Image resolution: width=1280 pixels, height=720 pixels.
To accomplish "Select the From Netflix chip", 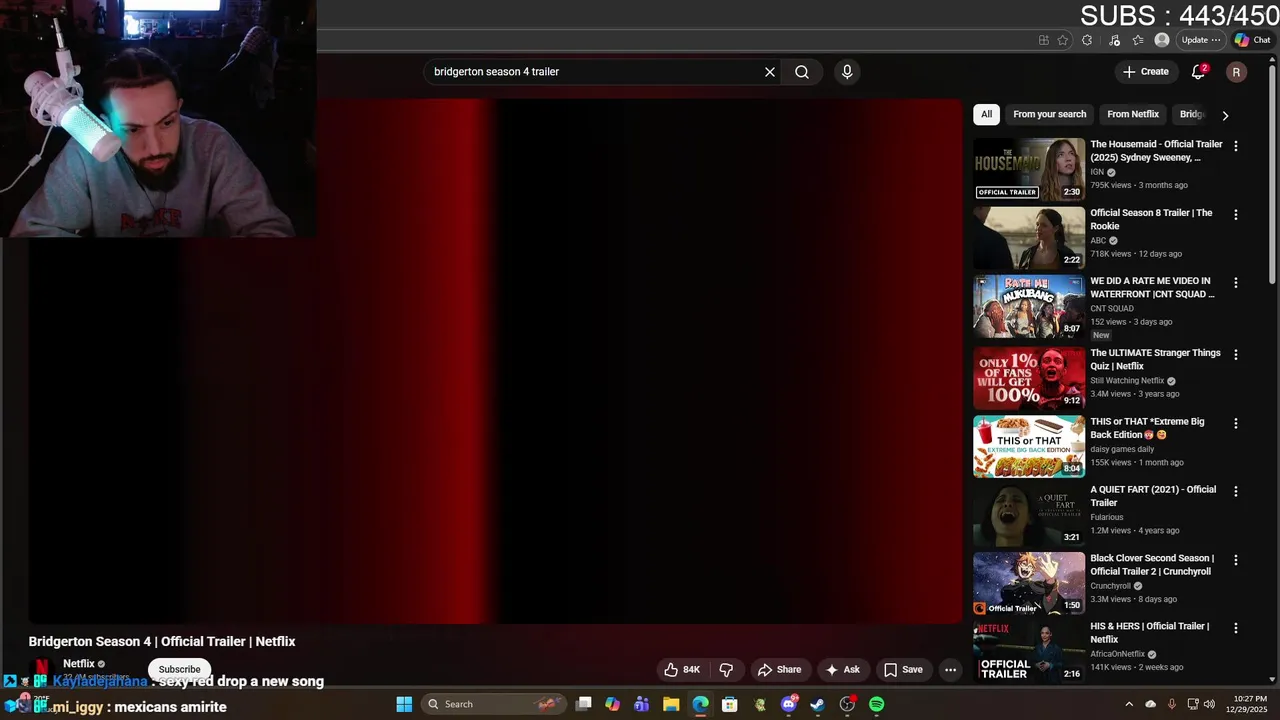I will click(x=1133, y=114).
